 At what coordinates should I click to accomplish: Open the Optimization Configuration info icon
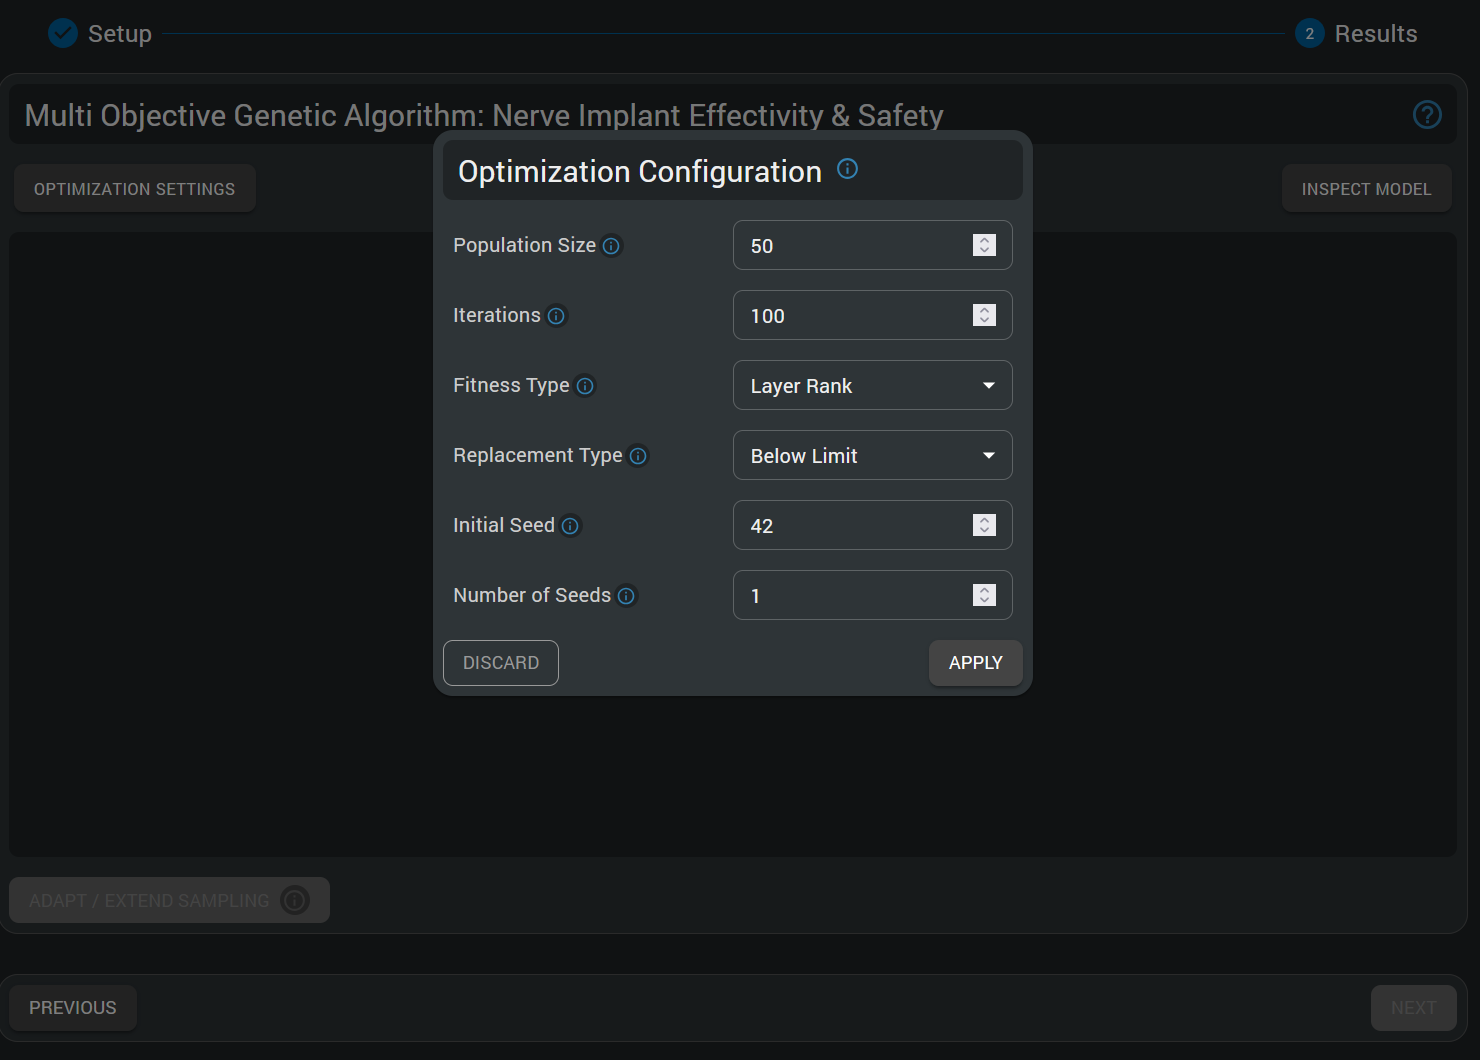click(x=847, y=168)
